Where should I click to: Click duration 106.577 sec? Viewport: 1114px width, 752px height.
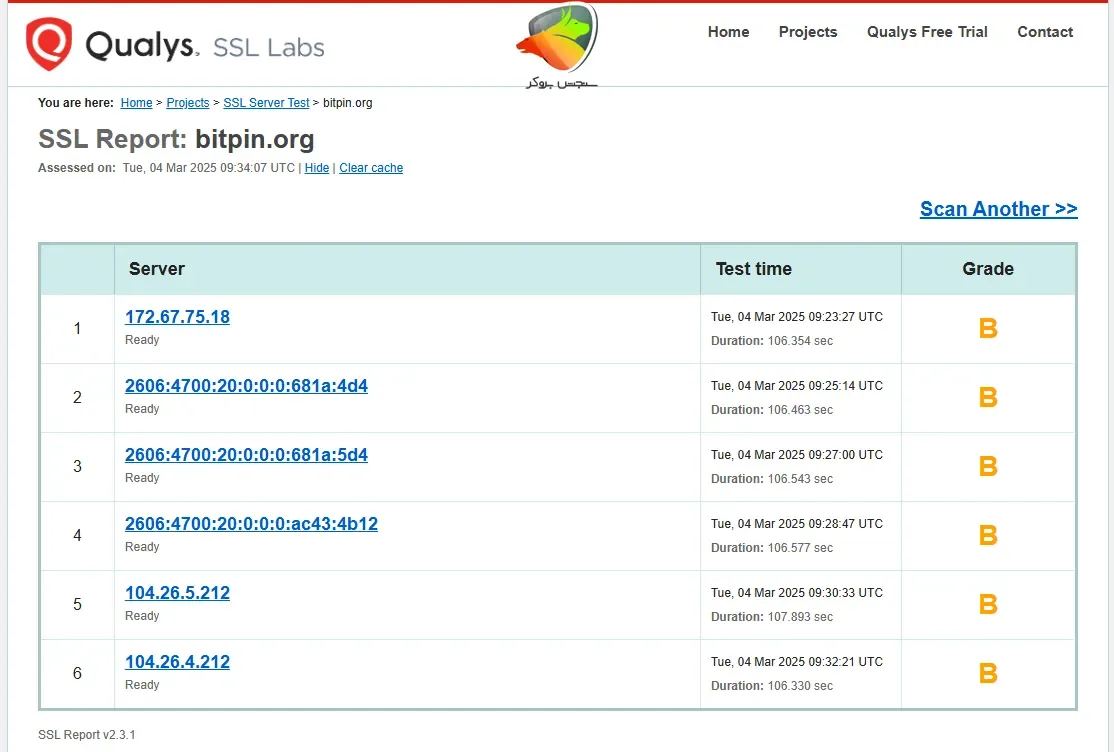772,548
